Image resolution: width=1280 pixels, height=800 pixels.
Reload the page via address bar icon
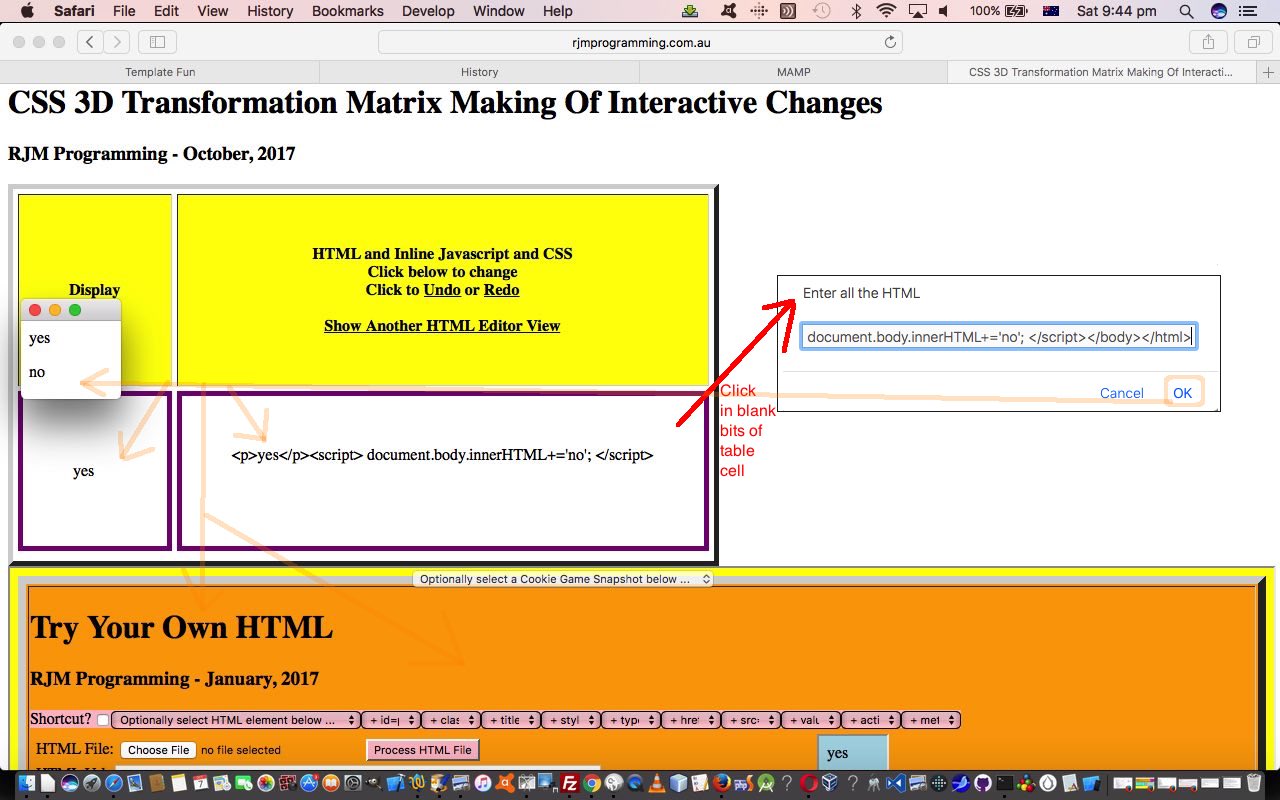click(x=890, y=43)
